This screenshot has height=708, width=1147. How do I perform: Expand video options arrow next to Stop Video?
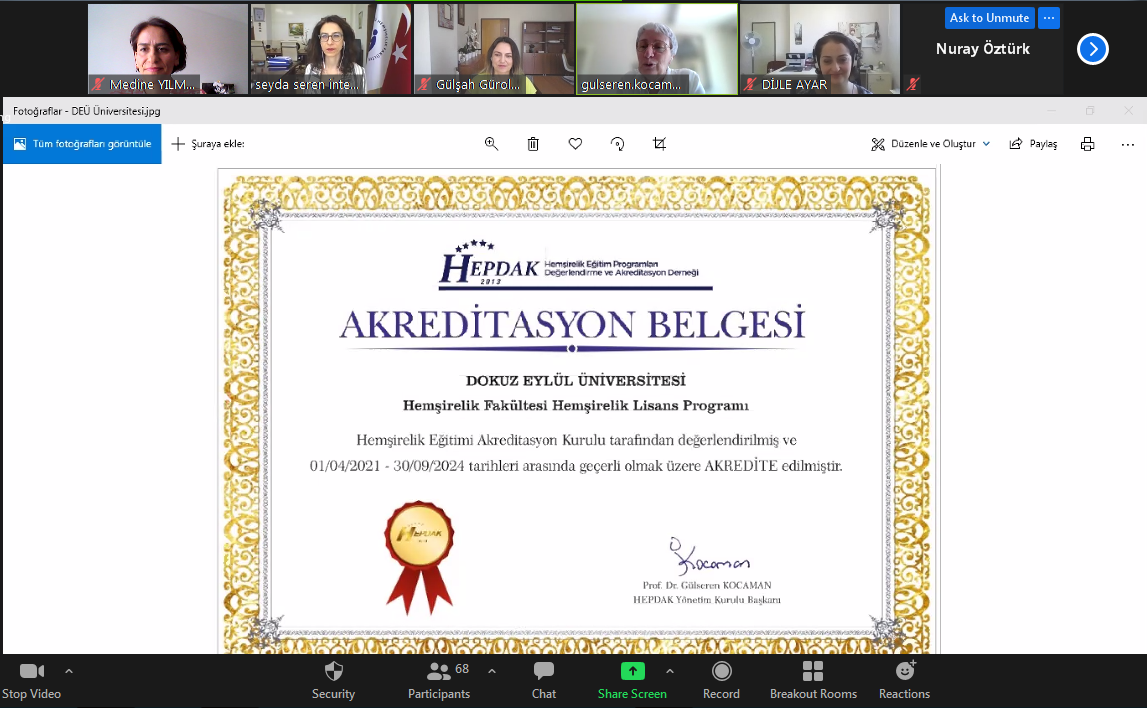point(69,671)
